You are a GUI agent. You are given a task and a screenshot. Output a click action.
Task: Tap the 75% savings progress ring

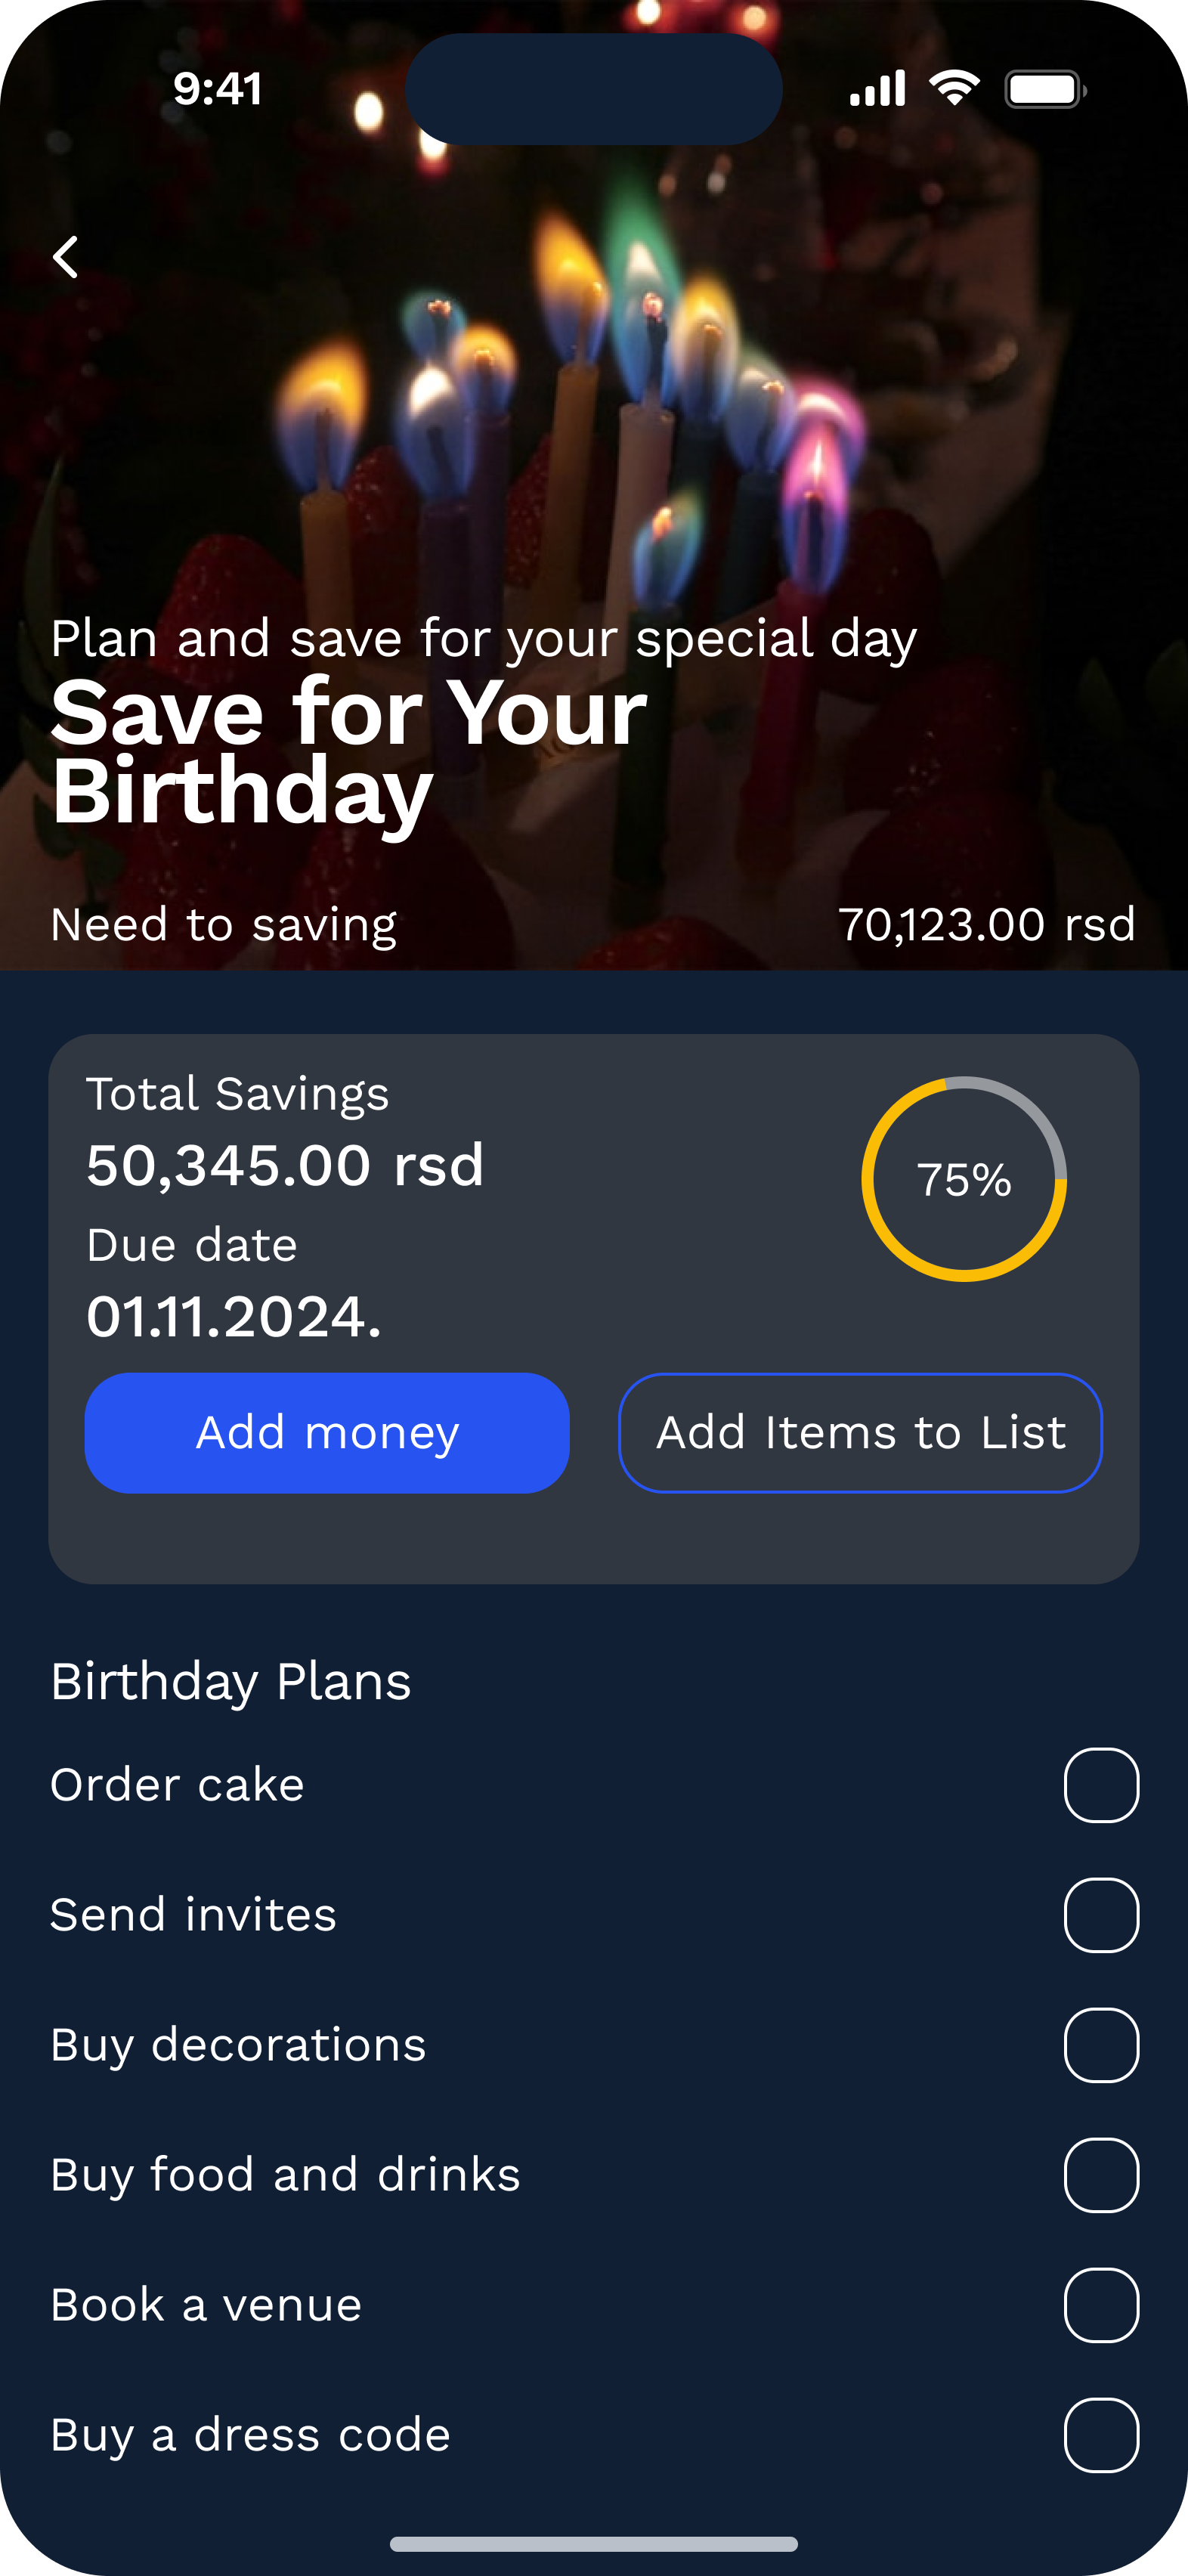coord(963,1180)
